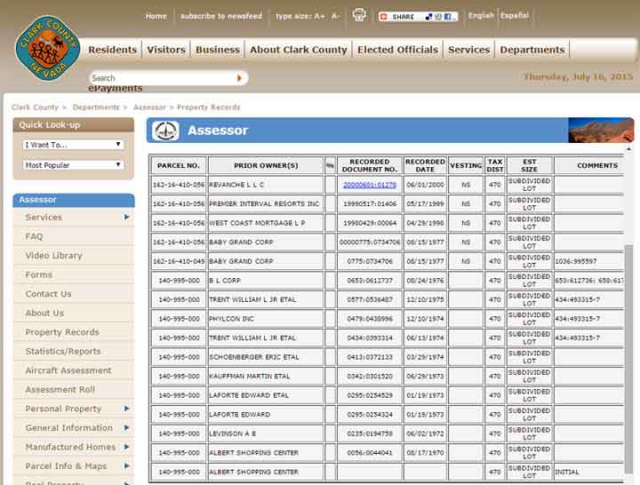Click the search arrow submit icon

pyautogui.click(x=240, y=78)
